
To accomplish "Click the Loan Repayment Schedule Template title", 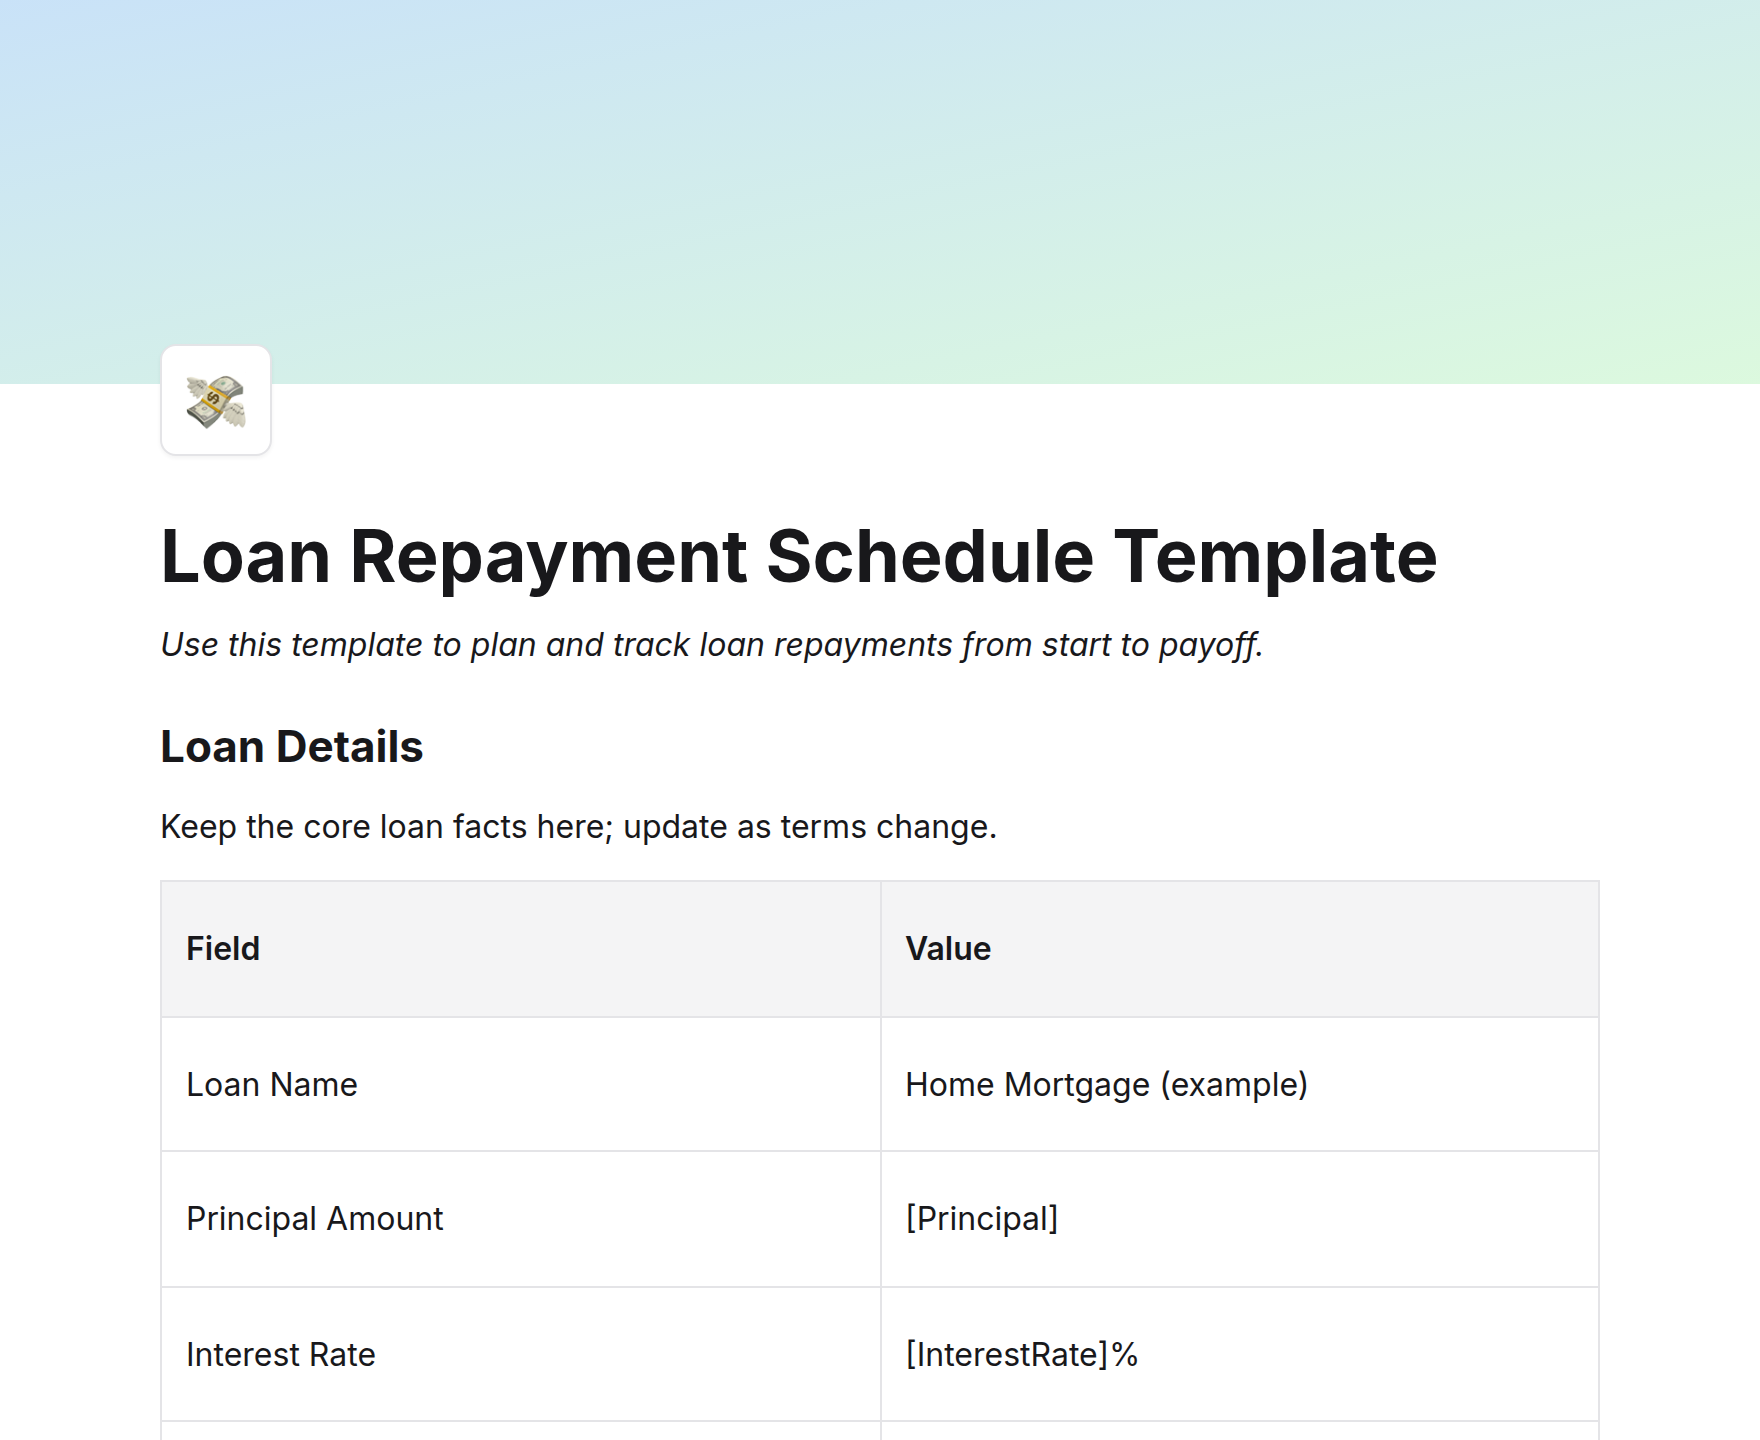I will 798,556.
